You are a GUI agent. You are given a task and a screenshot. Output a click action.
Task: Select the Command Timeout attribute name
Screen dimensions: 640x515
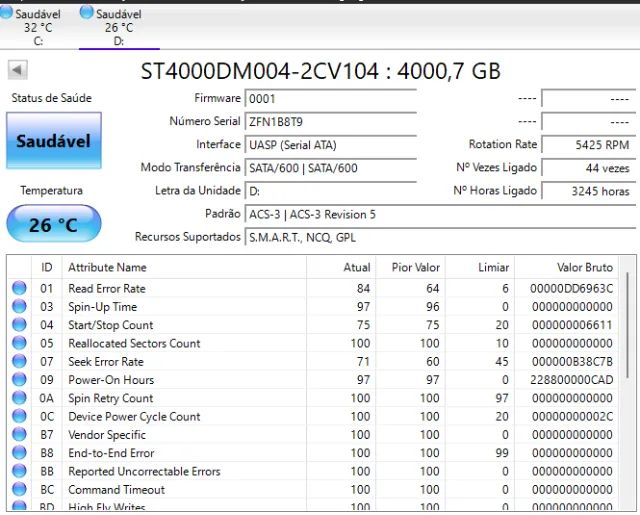116,490
